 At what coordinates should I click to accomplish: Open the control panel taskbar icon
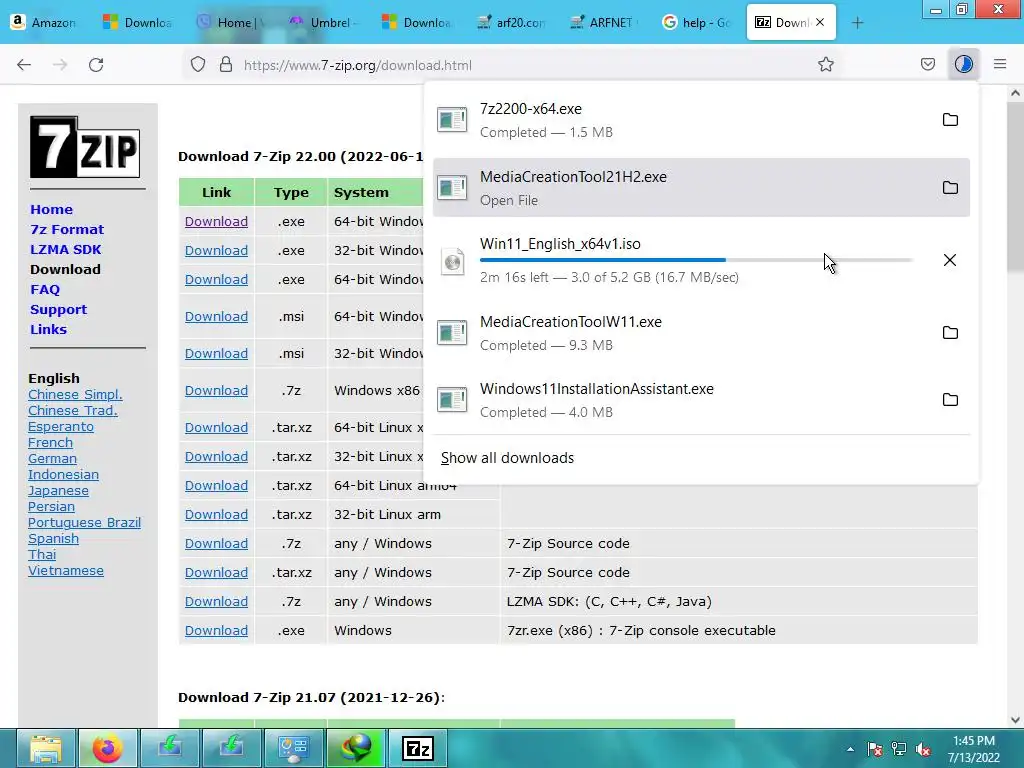[x=293, y=748]
